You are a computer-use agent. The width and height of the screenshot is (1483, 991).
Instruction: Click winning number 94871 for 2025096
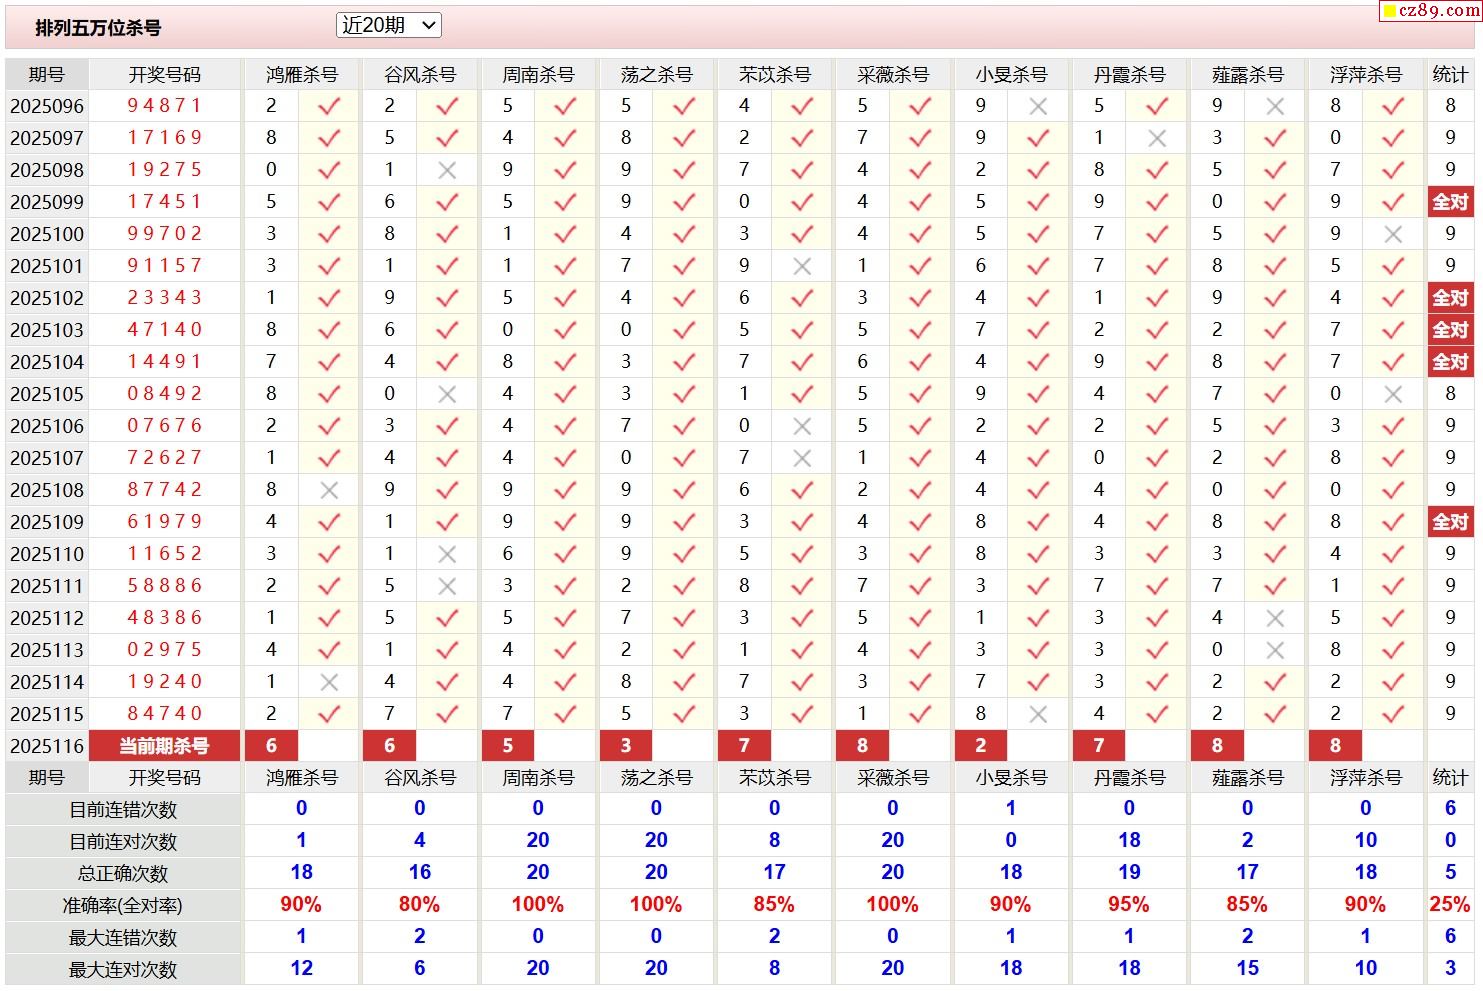164,106
